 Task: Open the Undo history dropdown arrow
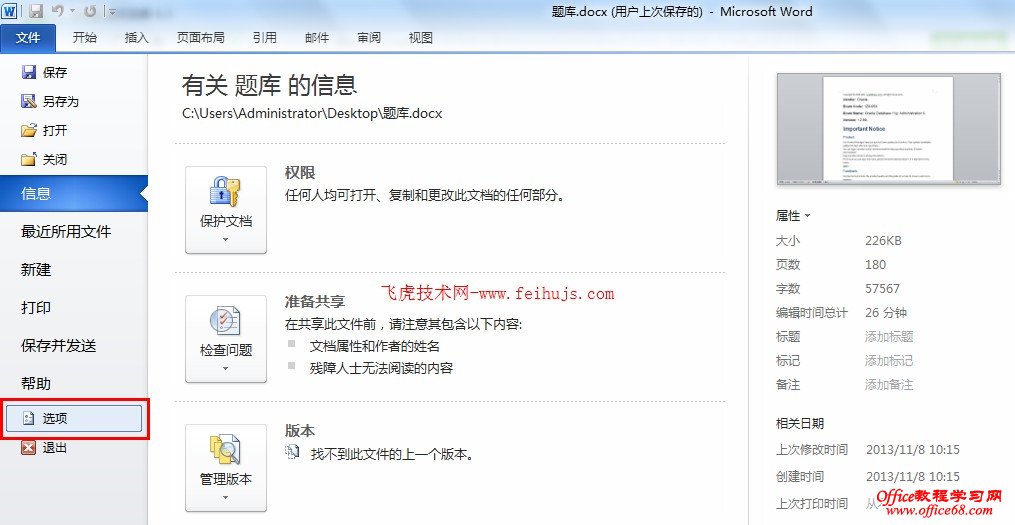pyautogui.click(x=72, y=11)
